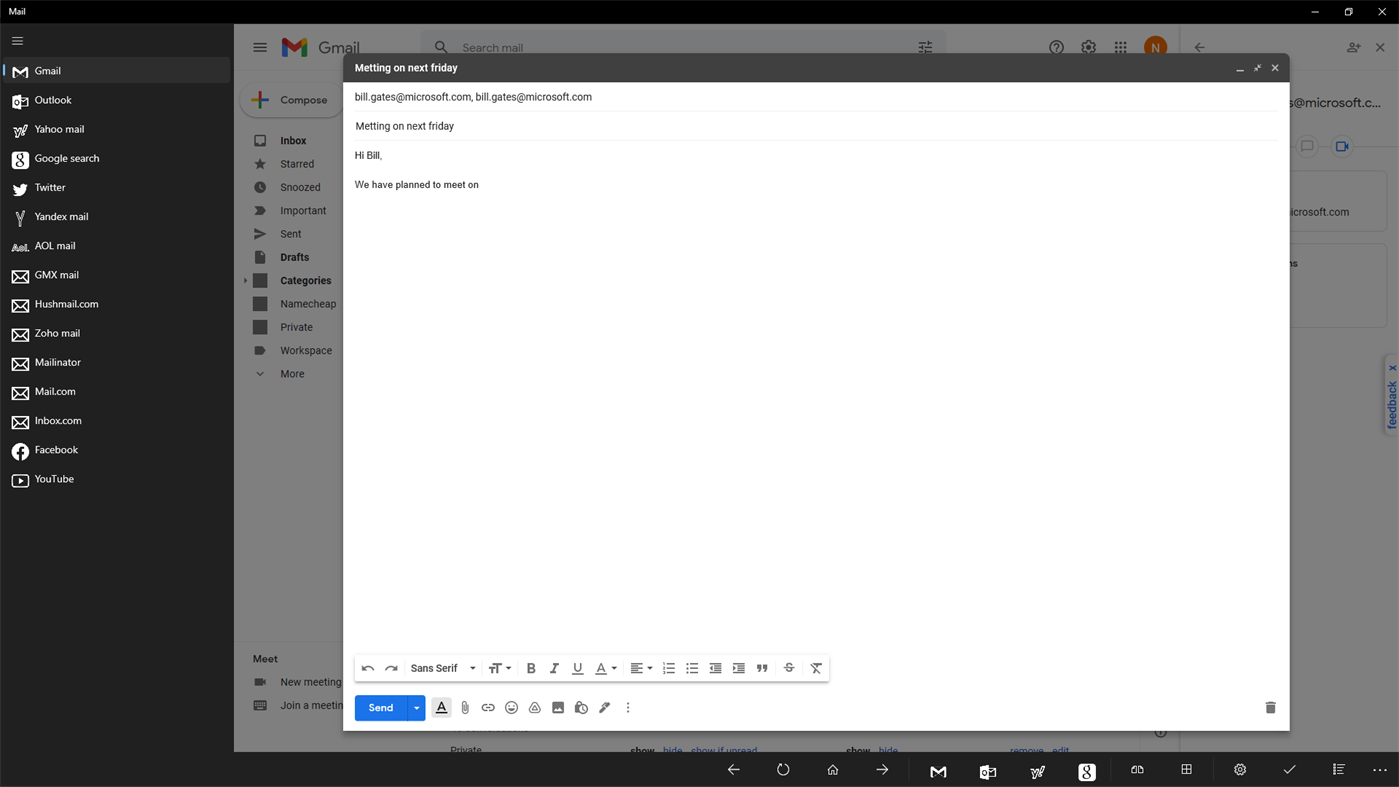This screenshot has height=787, width=1399.
Task: Click the subject field of the draft
Action: pyautogui.click(x=500, y=126)
